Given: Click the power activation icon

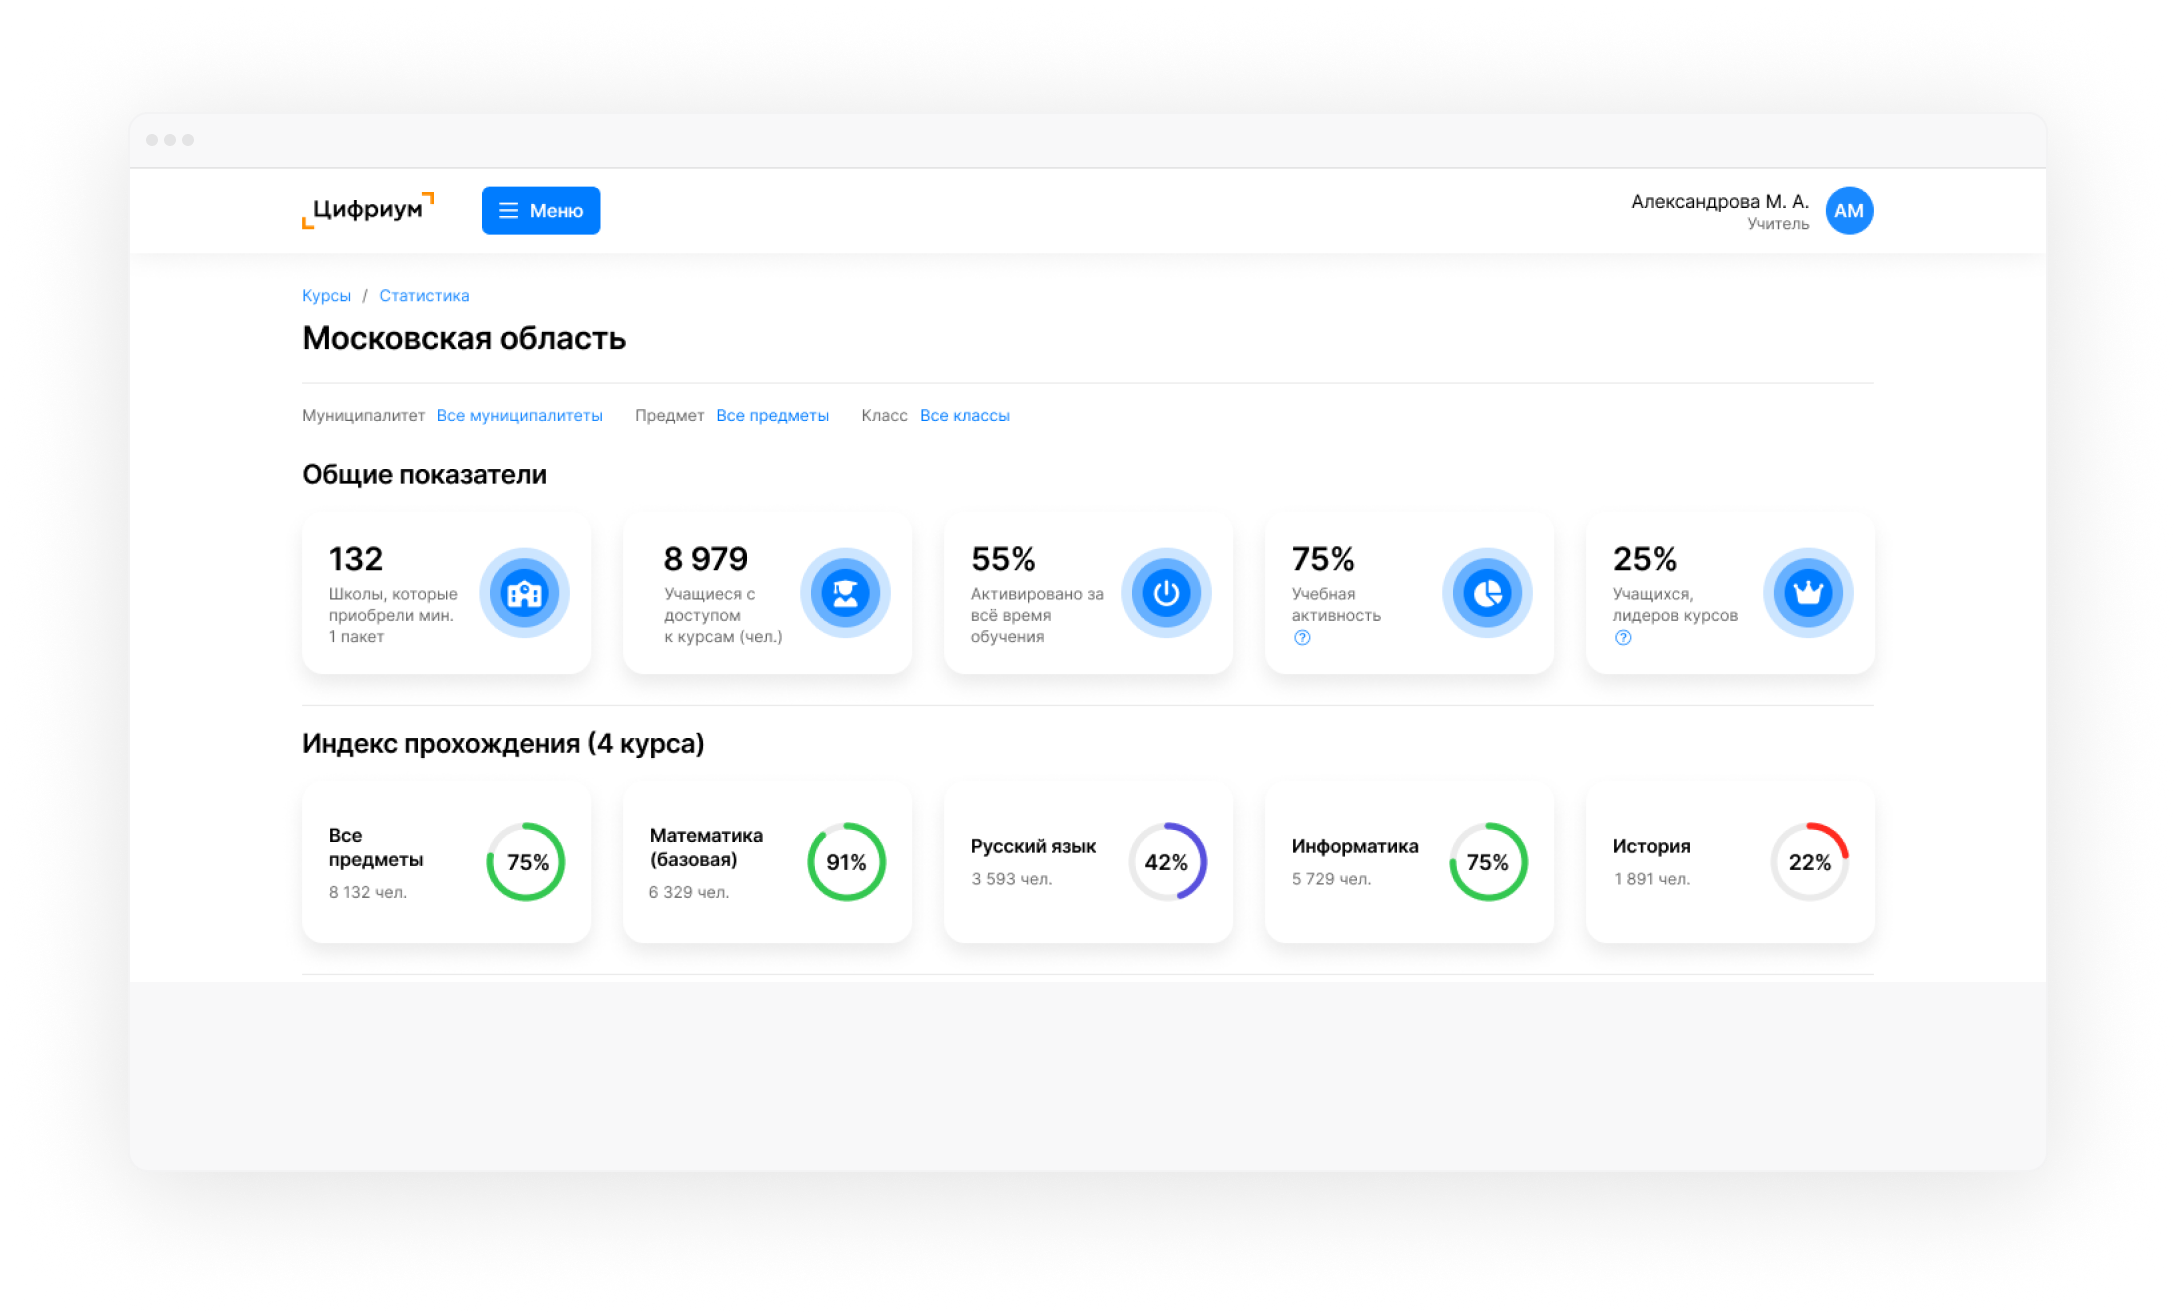Looking at the screenshot, I should tap(1166, 593).
